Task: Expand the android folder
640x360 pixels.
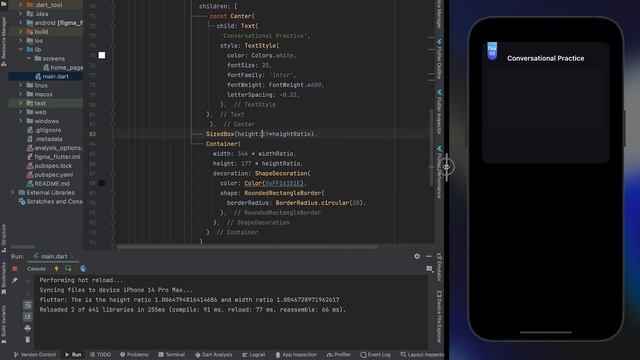Action: click(x=20, y=22)
